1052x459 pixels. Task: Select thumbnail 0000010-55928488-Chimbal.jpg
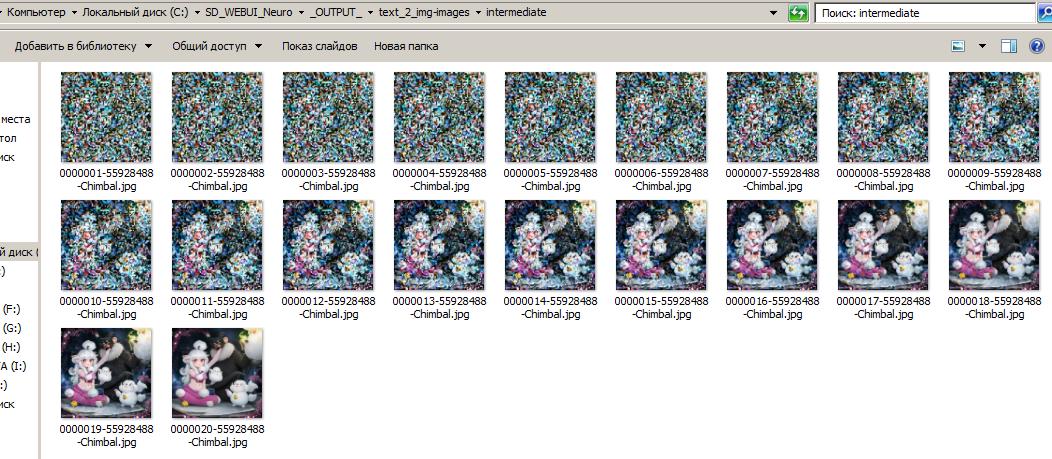[106, 245]
